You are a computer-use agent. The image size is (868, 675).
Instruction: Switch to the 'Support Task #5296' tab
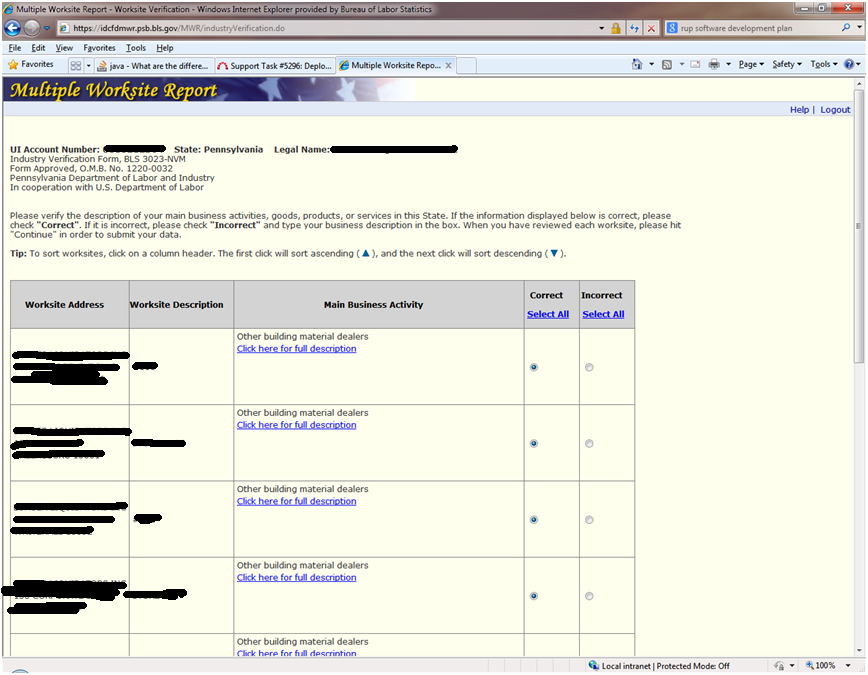[x=275, y=66]
